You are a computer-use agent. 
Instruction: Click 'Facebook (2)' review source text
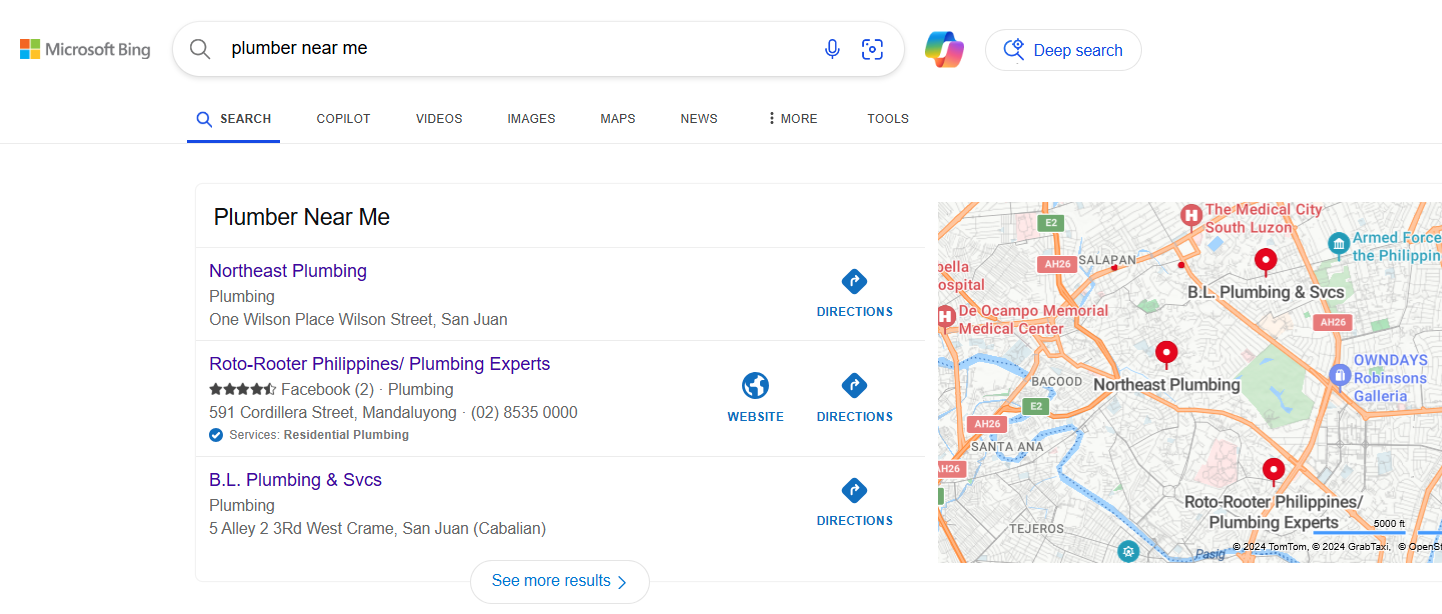pyautogui.click(x=327, y=390)
